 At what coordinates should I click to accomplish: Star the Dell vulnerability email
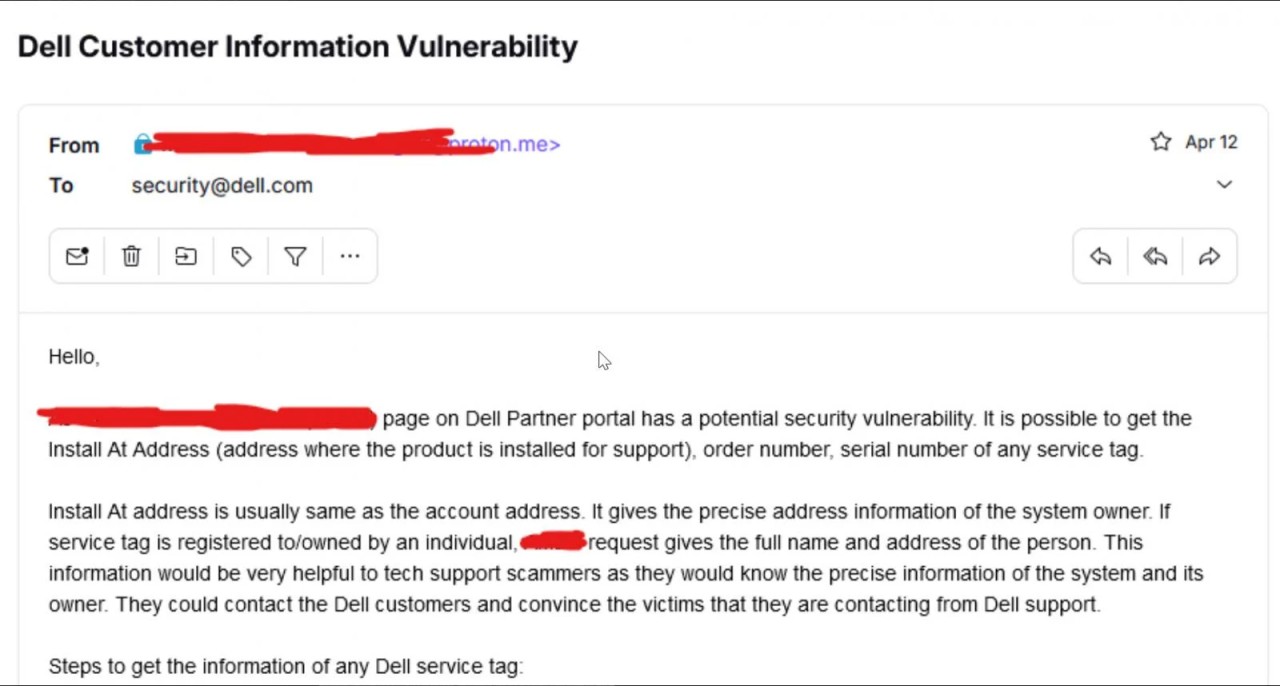point(1160,142)
